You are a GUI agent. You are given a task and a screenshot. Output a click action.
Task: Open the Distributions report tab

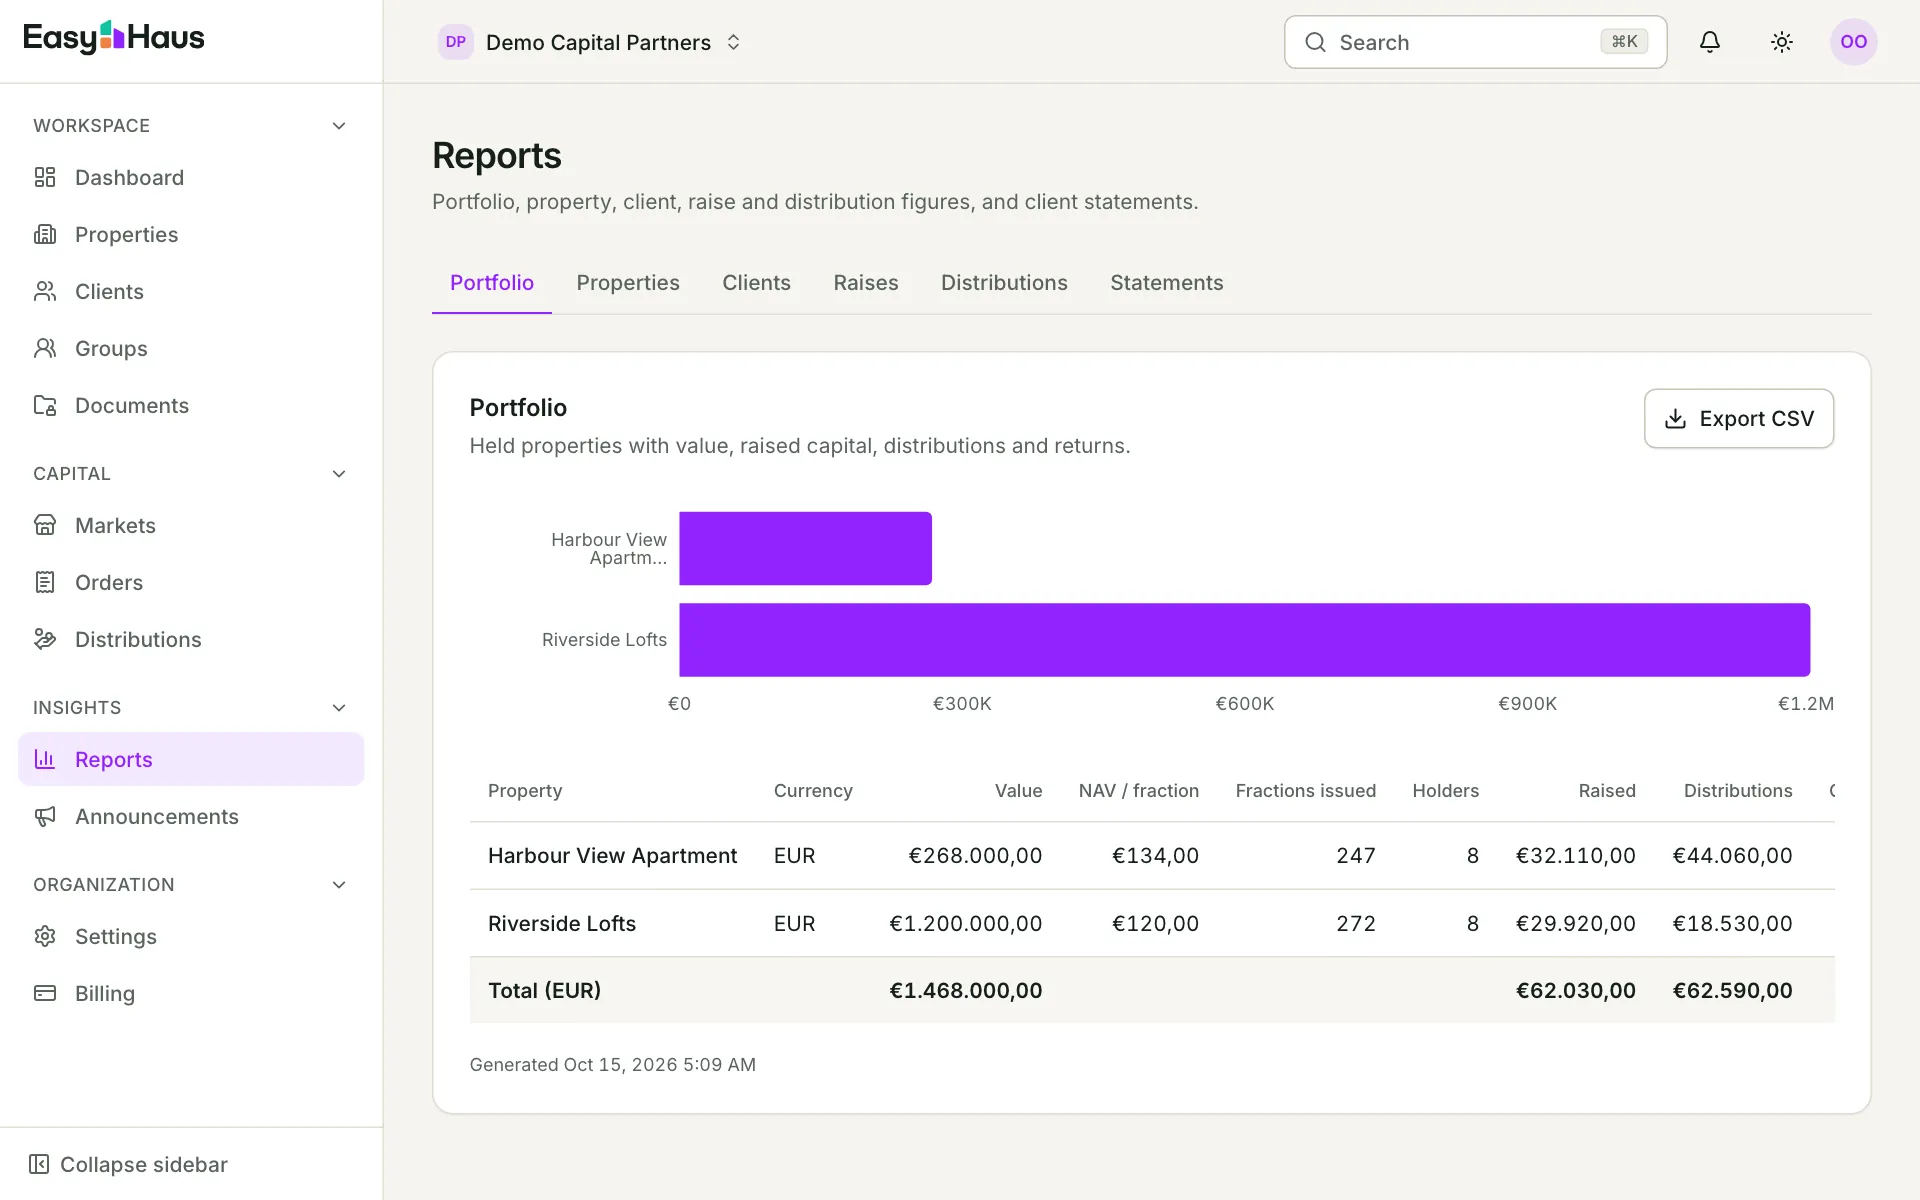pos(1004,283)
